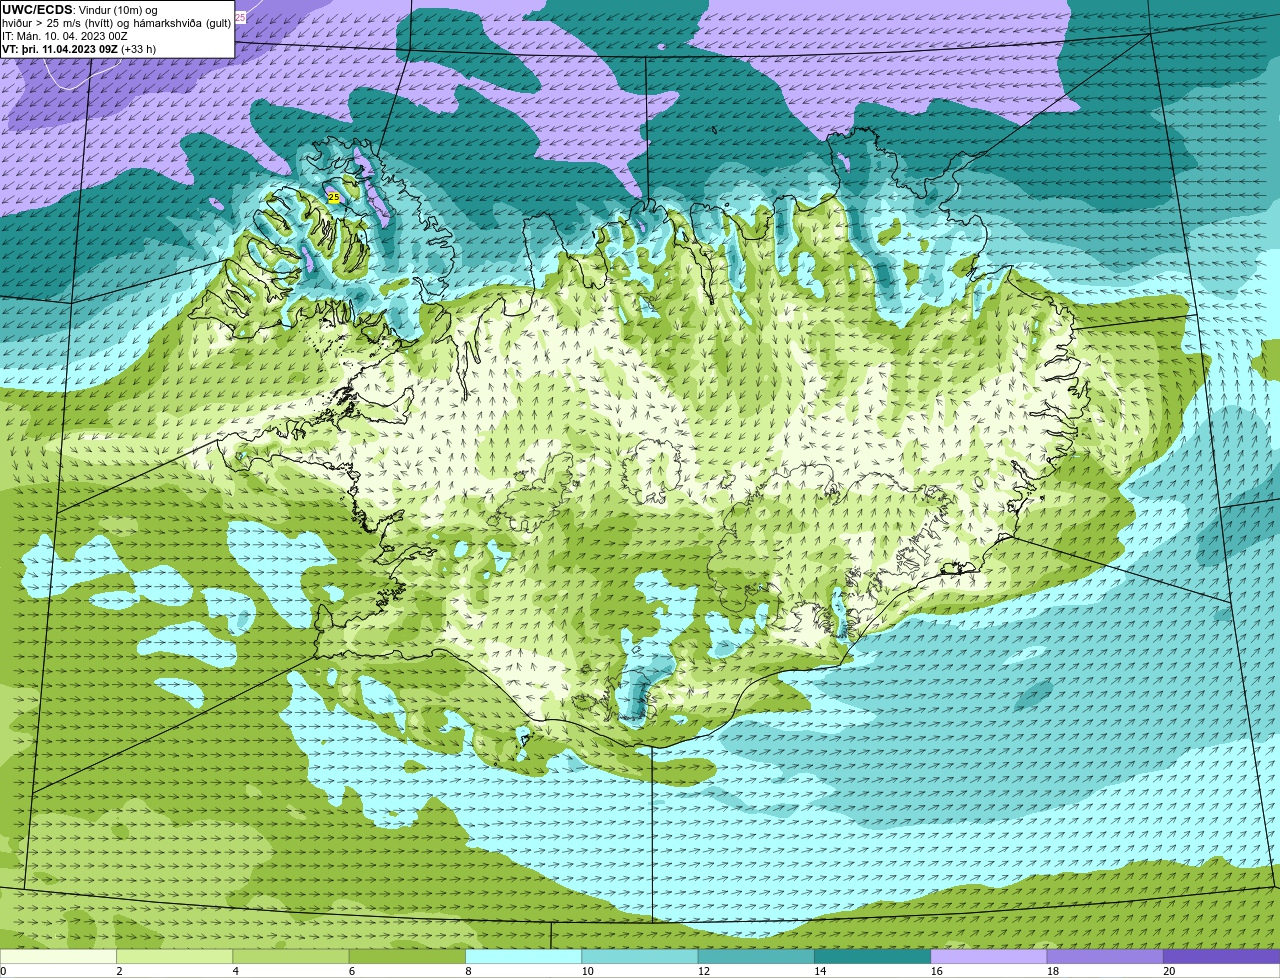Click the 'VT: þri. 11.04.2023 09Z' valid time
The image size is (1280, 978).
(59, 49)
